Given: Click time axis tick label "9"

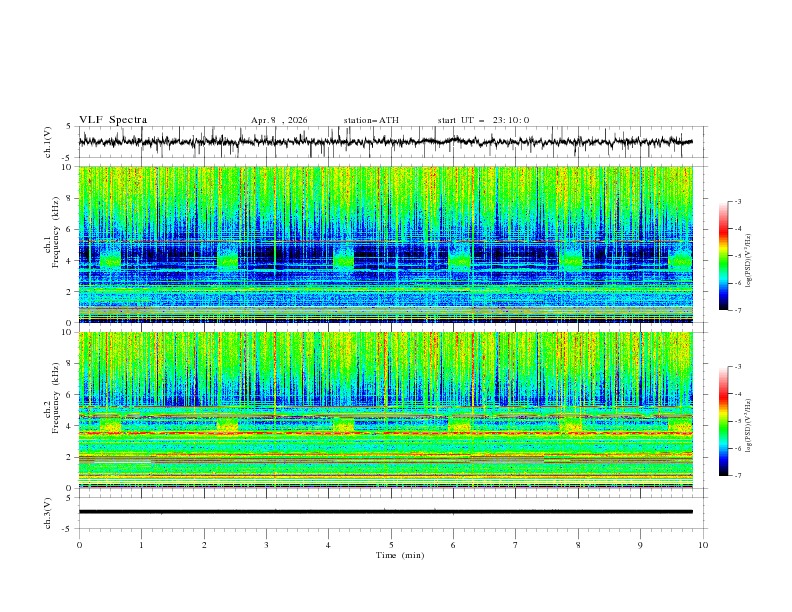Looking at the screenshot, I should 640,545.
